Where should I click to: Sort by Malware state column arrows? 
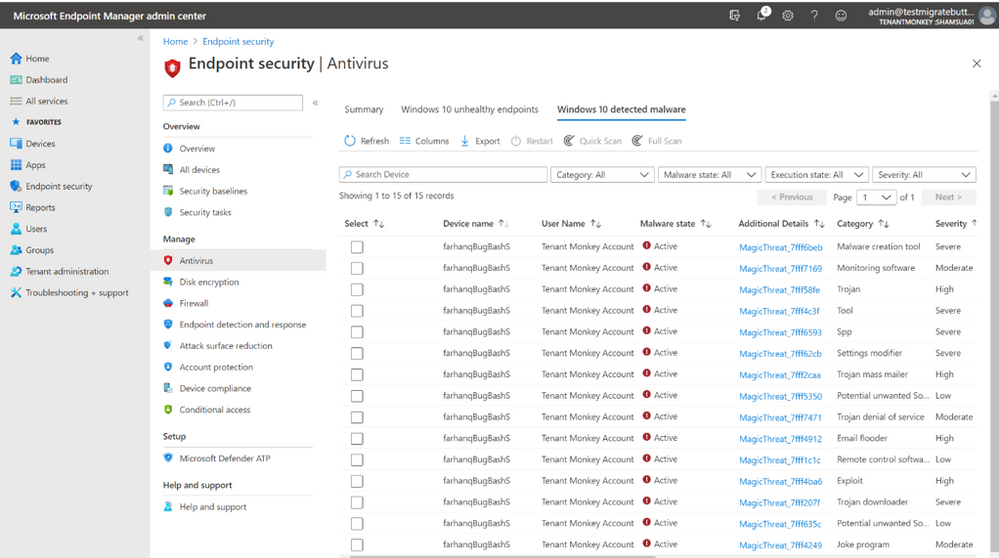[x=705, y=224]
